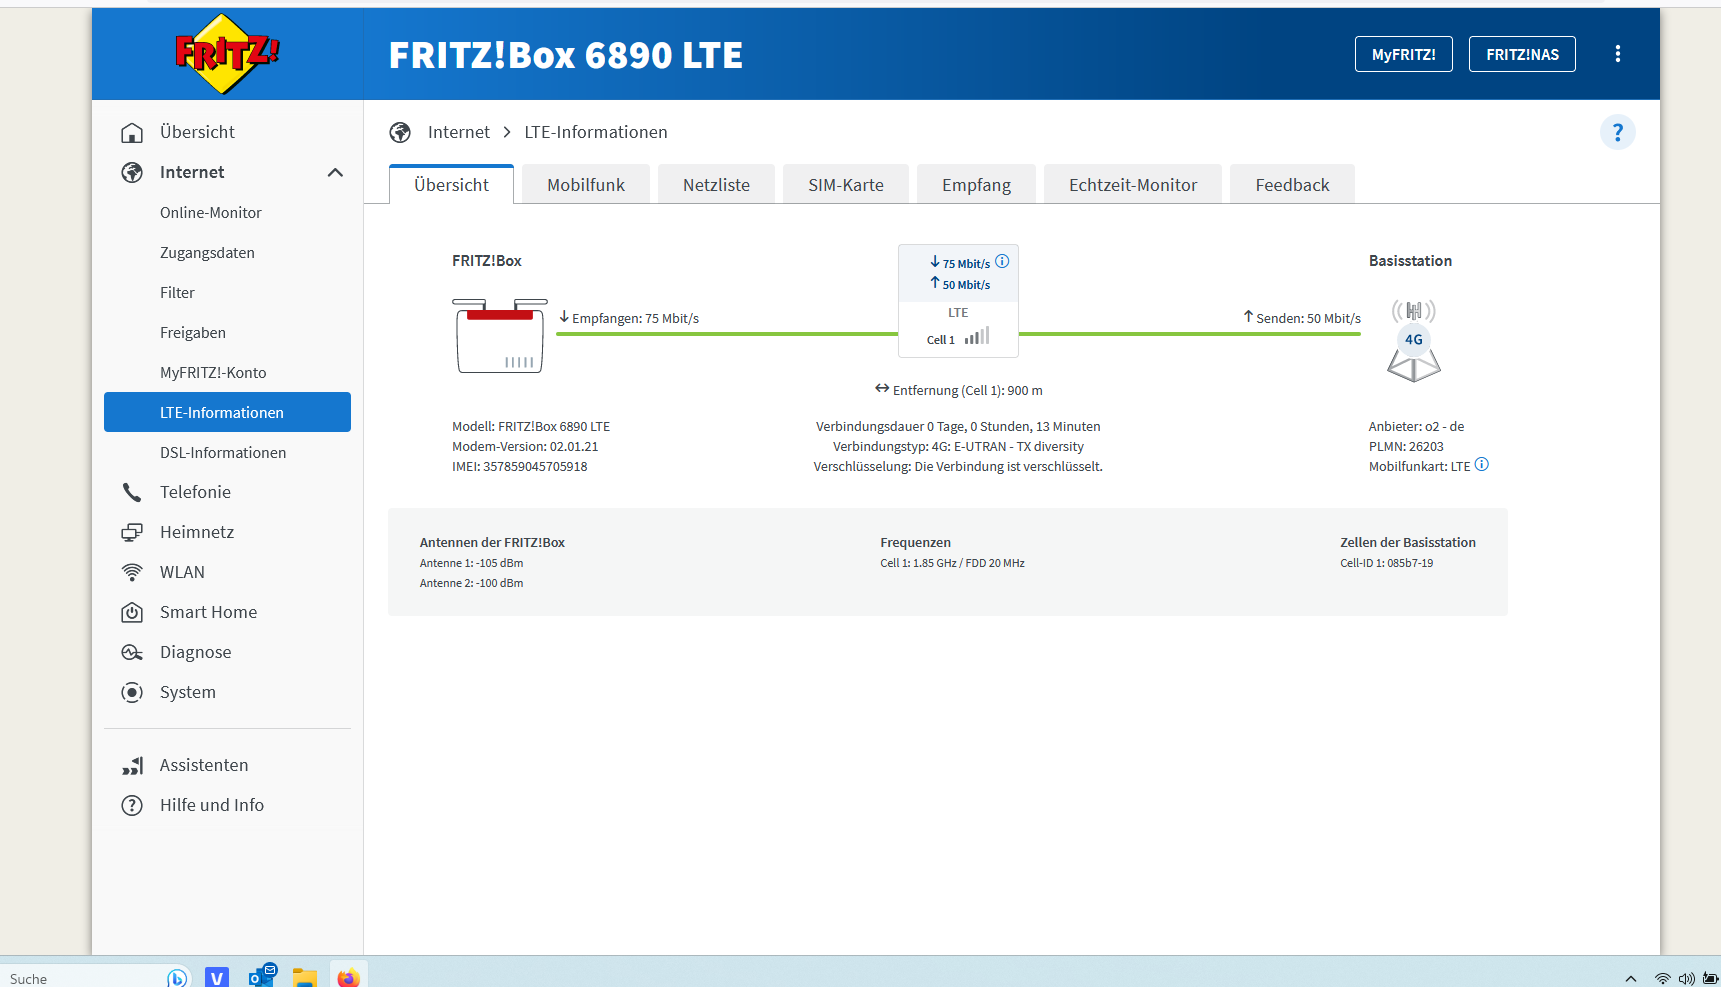Click the FRITZ! logo

click(227, 54)
